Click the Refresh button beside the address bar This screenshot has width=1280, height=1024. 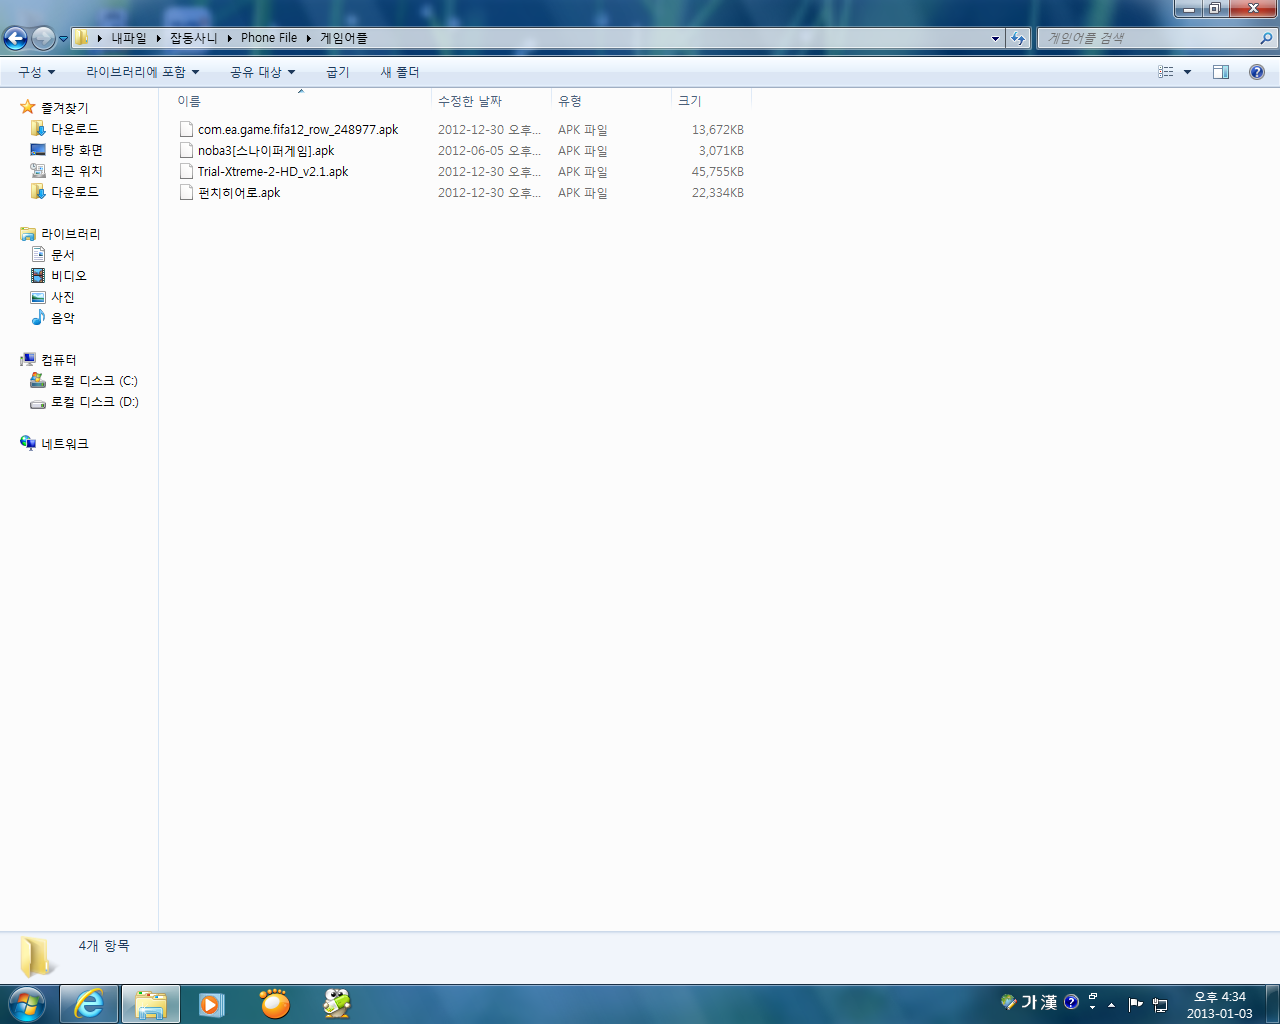[x=1018, y=38]
